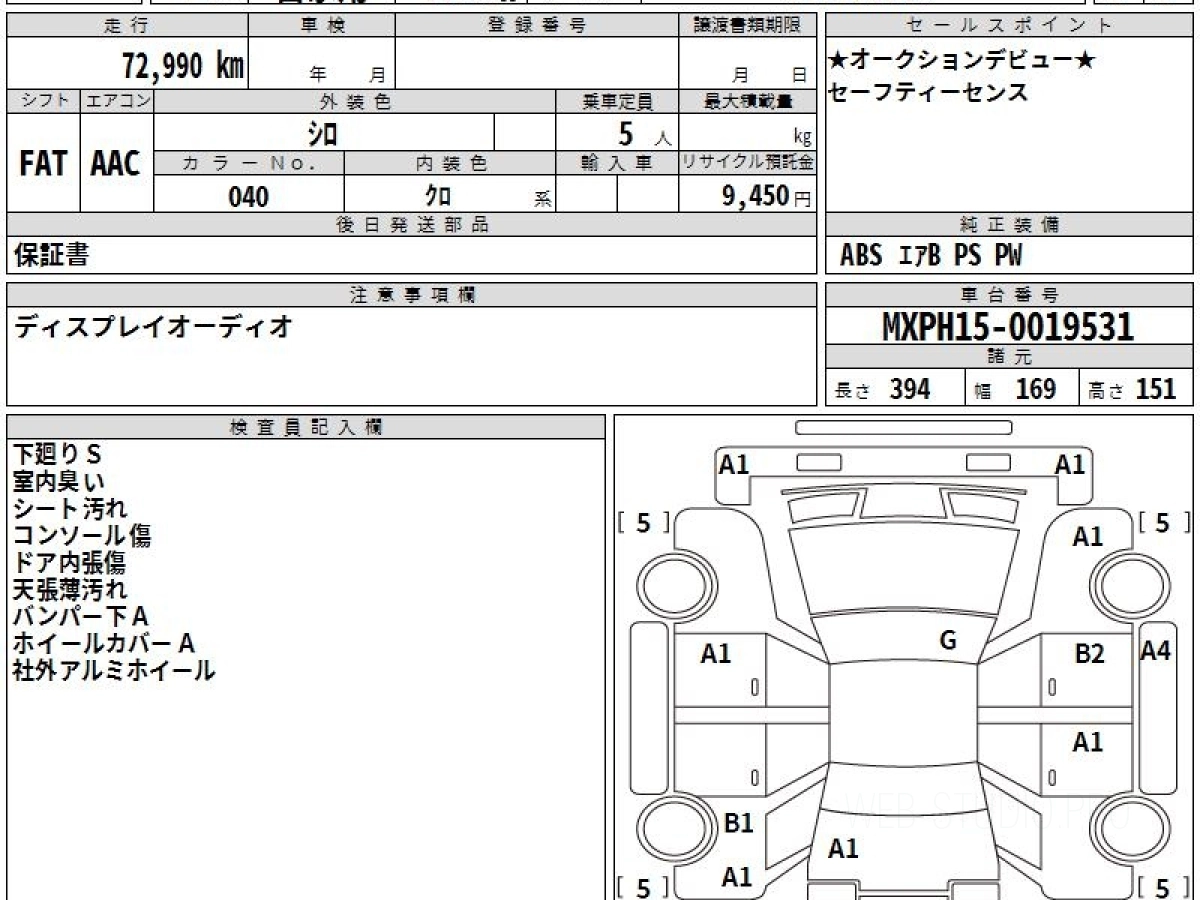Click the 乗車定員 header
This screenshot has height=900, width=1200.
click(617, 101)
